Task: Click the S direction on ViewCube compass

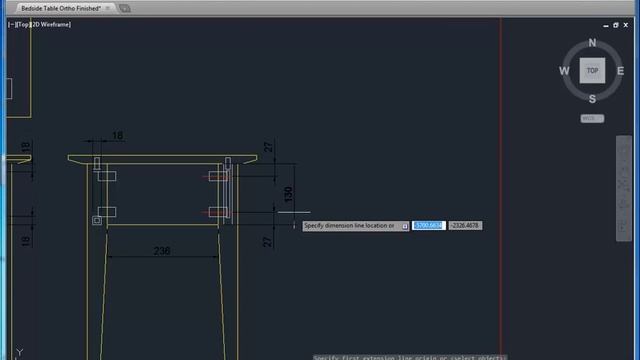Action: (592, 99)
